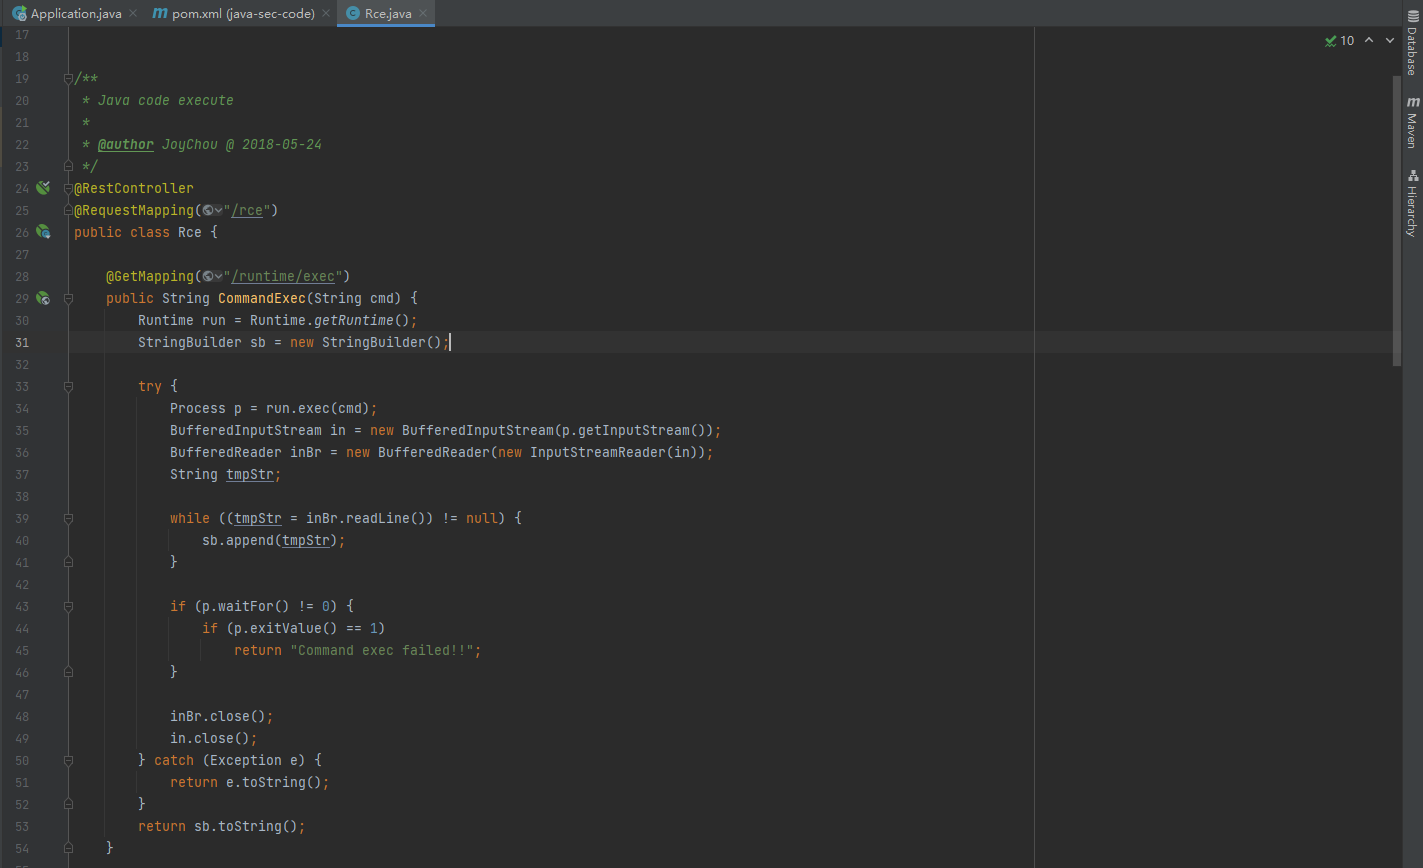The width and height of the screenshot is (1423, 868).
Task: Click "public class Rce" declaration
Action: pos(138,232)
